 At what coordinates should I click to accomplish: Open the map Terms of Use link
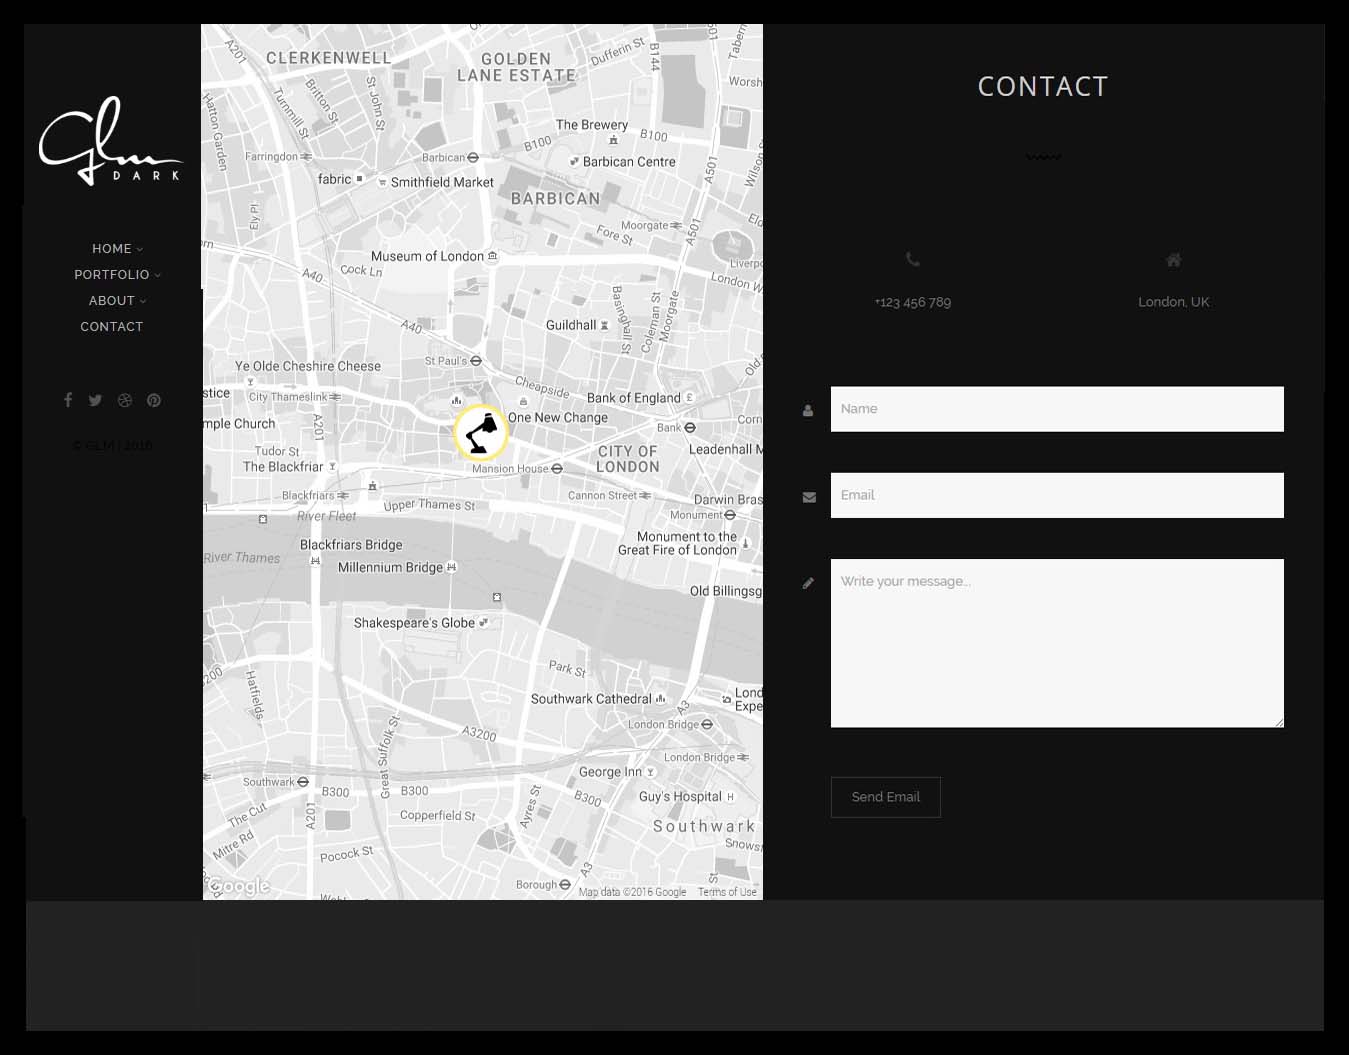727,892
